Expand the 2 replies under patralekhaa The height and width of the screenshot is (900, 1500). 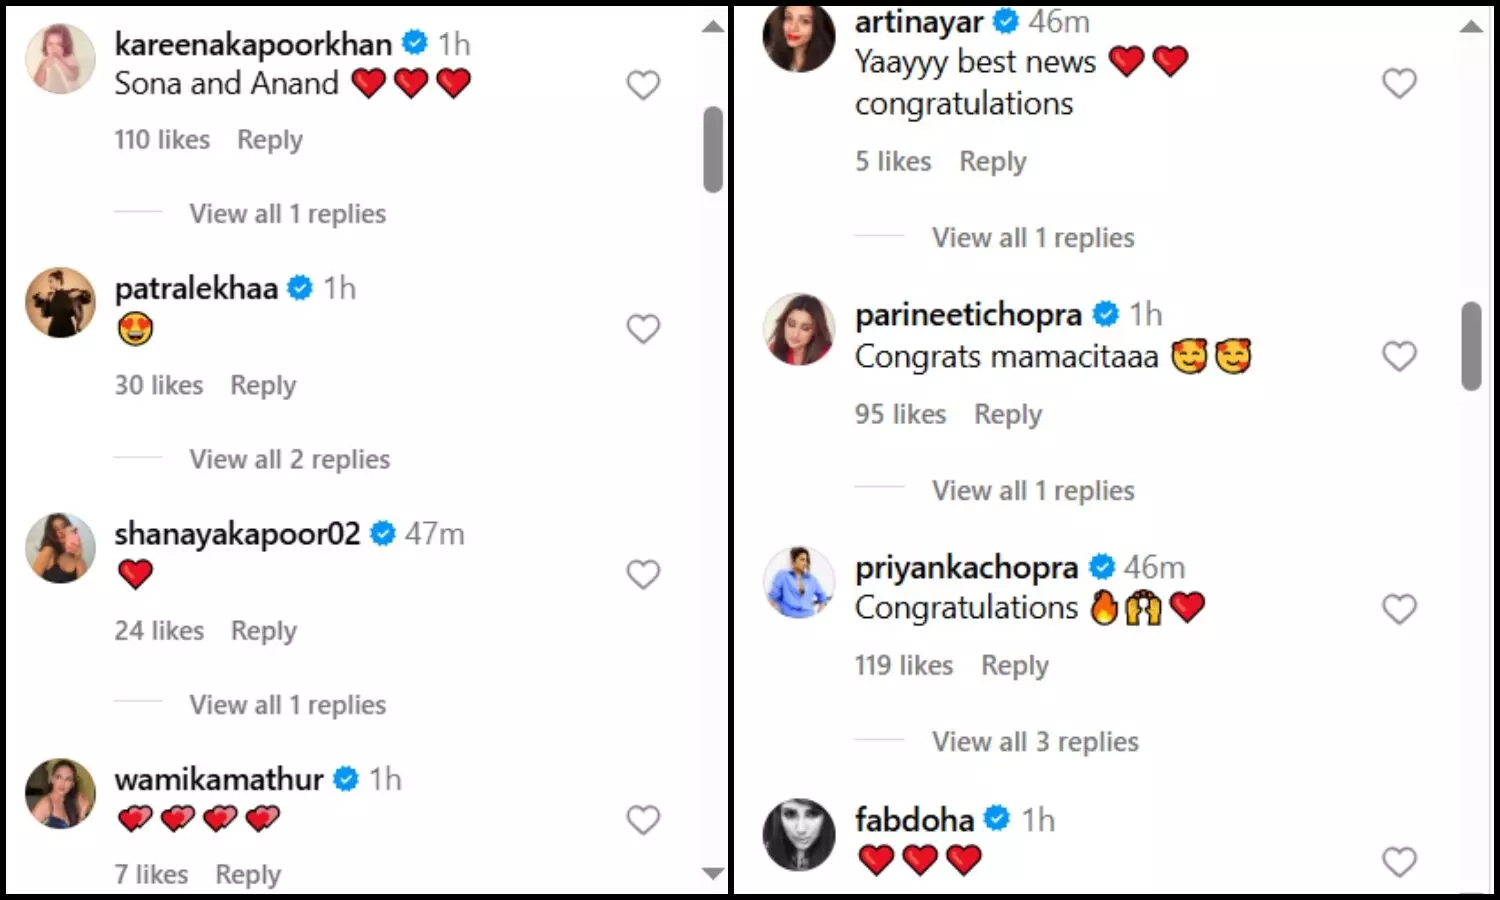coord(289,459)
